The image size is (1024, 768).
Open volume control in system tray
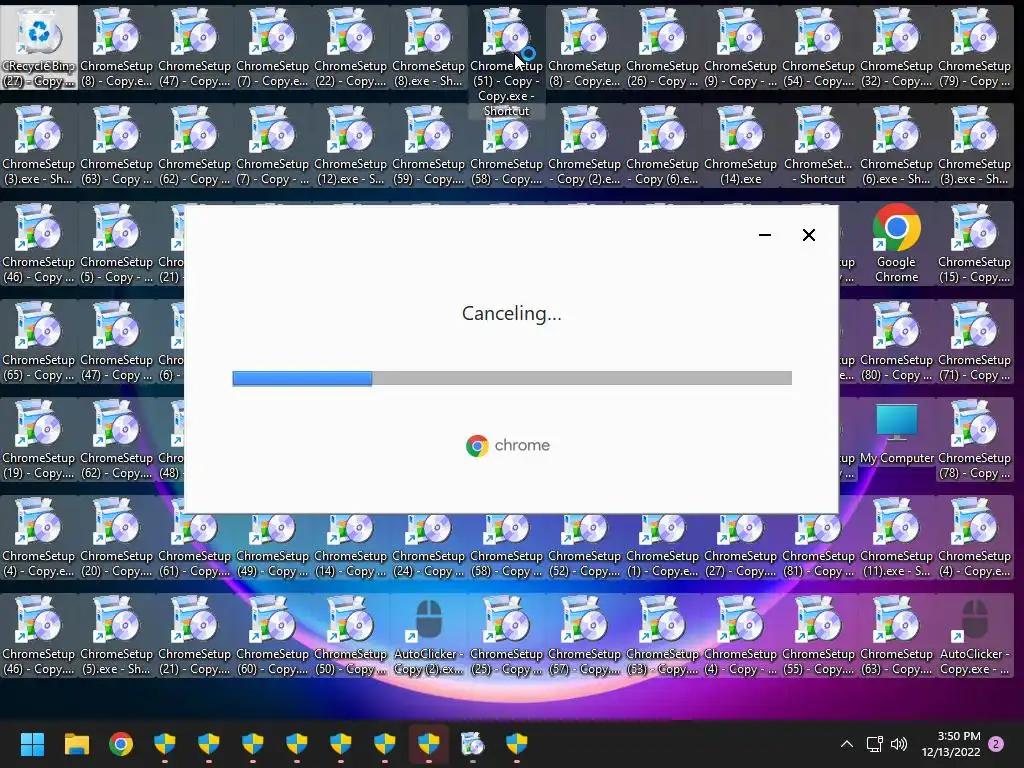[x=899, y=744]
